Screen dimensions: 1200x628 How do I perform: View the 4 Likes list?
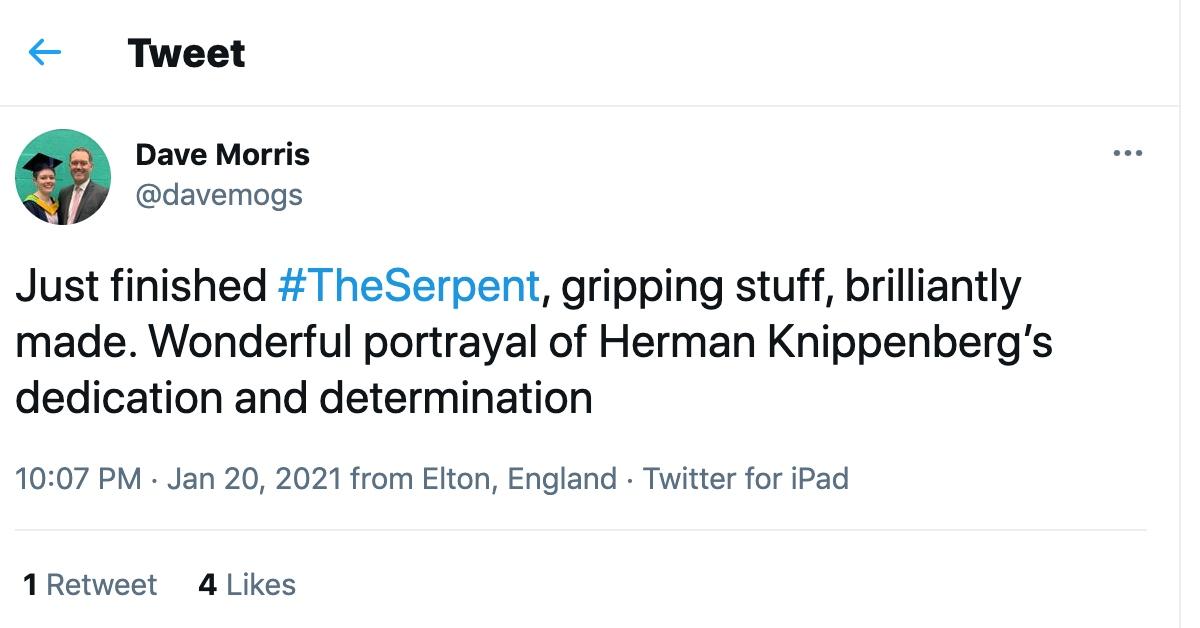point(247,585)
